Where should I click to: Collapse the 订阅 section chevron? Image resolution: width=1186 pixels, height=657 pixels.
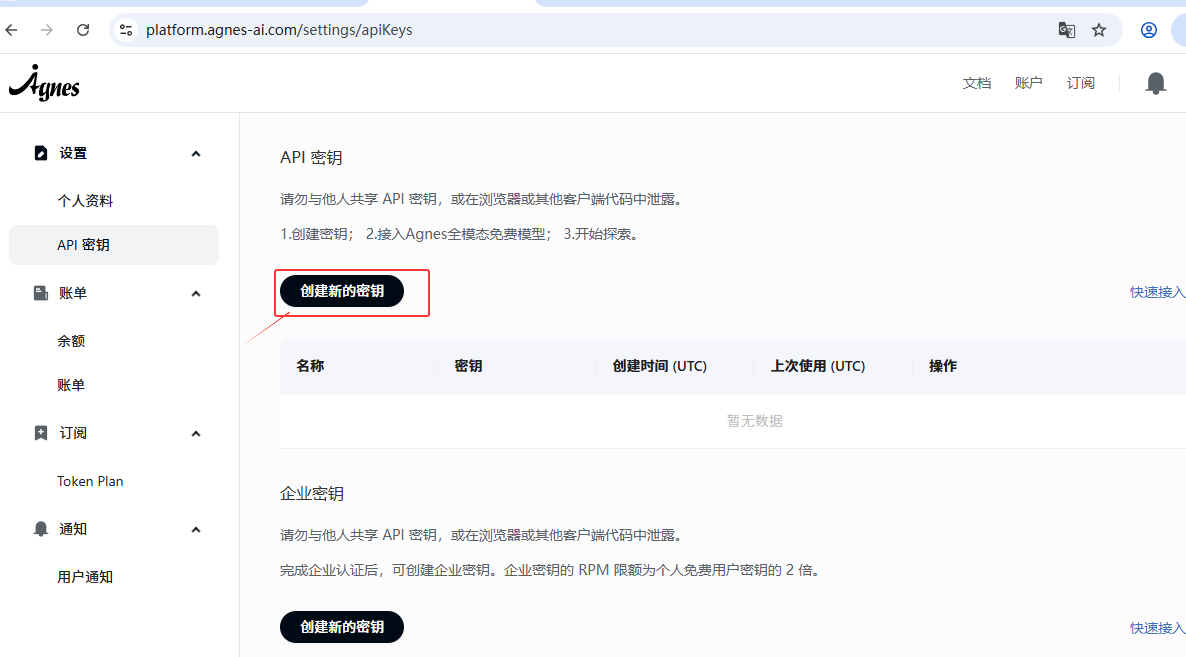[196, 433]
